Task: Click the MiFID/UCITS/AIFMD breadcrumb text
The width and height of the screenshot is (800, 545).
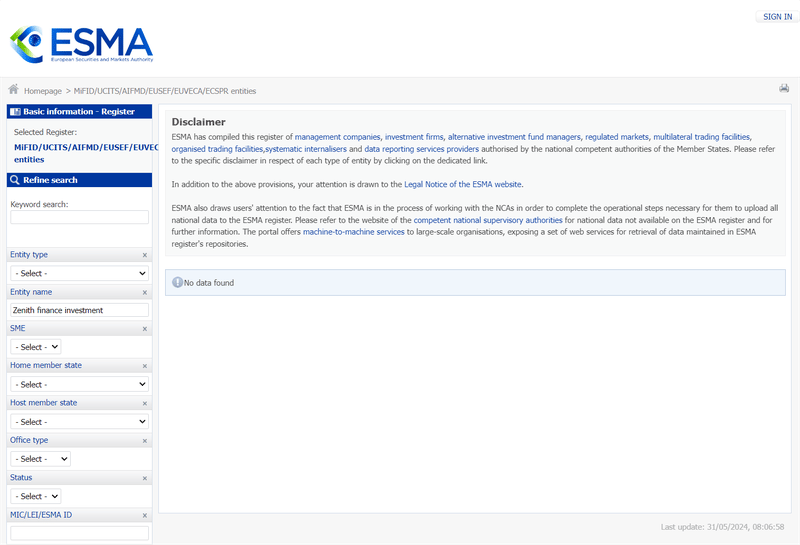Action: (x=165, y=91)
